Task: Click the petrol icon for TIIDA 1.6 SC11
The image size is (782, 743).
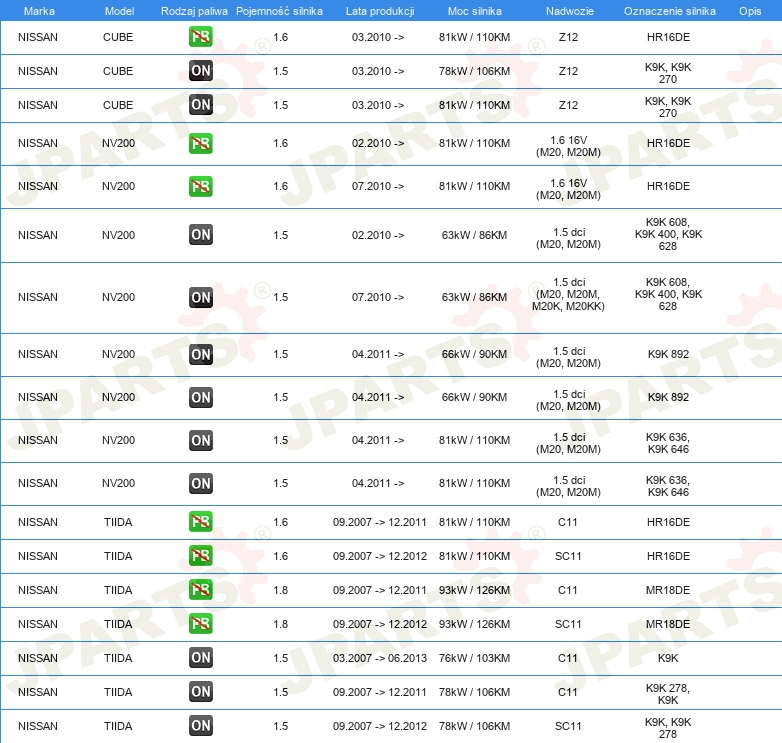Action: pos(200,556)
